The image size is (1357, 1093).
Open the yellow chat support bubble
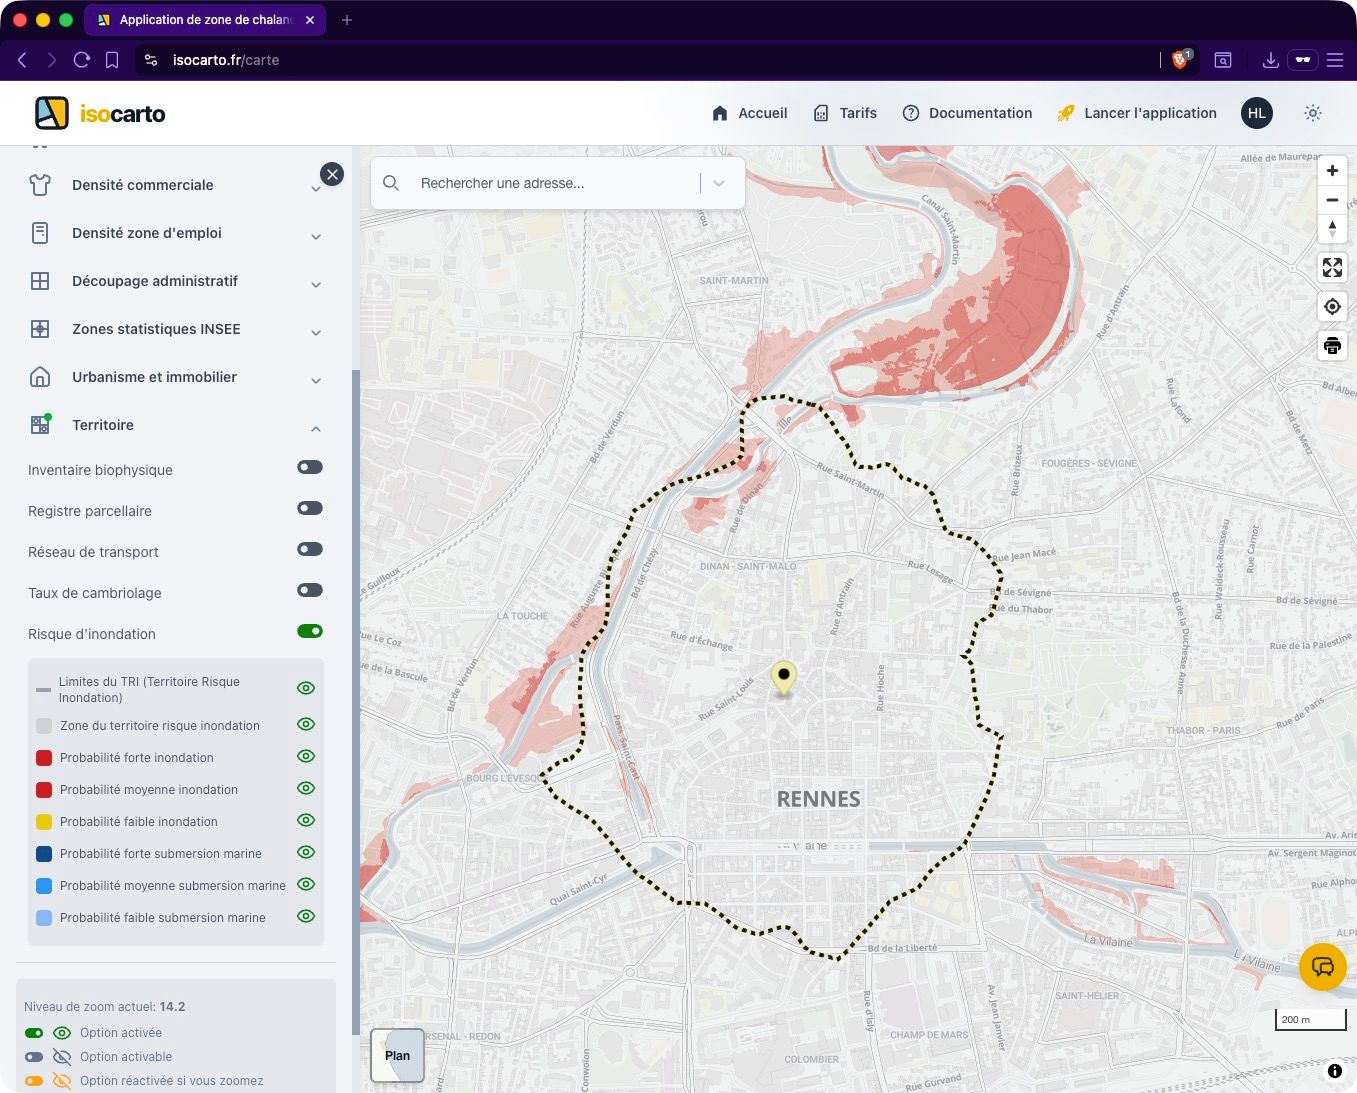coord(1322,967)
